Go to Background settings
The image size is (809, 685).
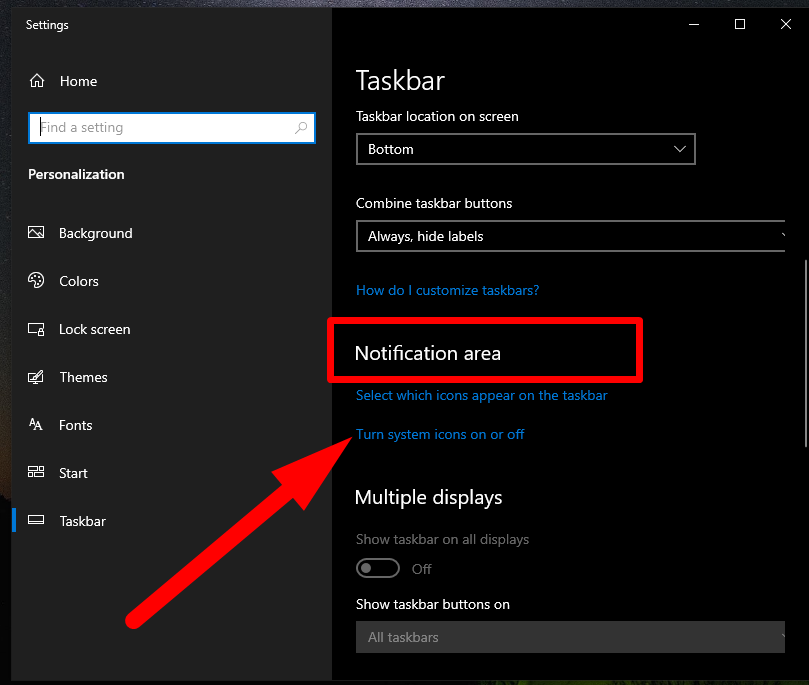click(x=95, y=233)
